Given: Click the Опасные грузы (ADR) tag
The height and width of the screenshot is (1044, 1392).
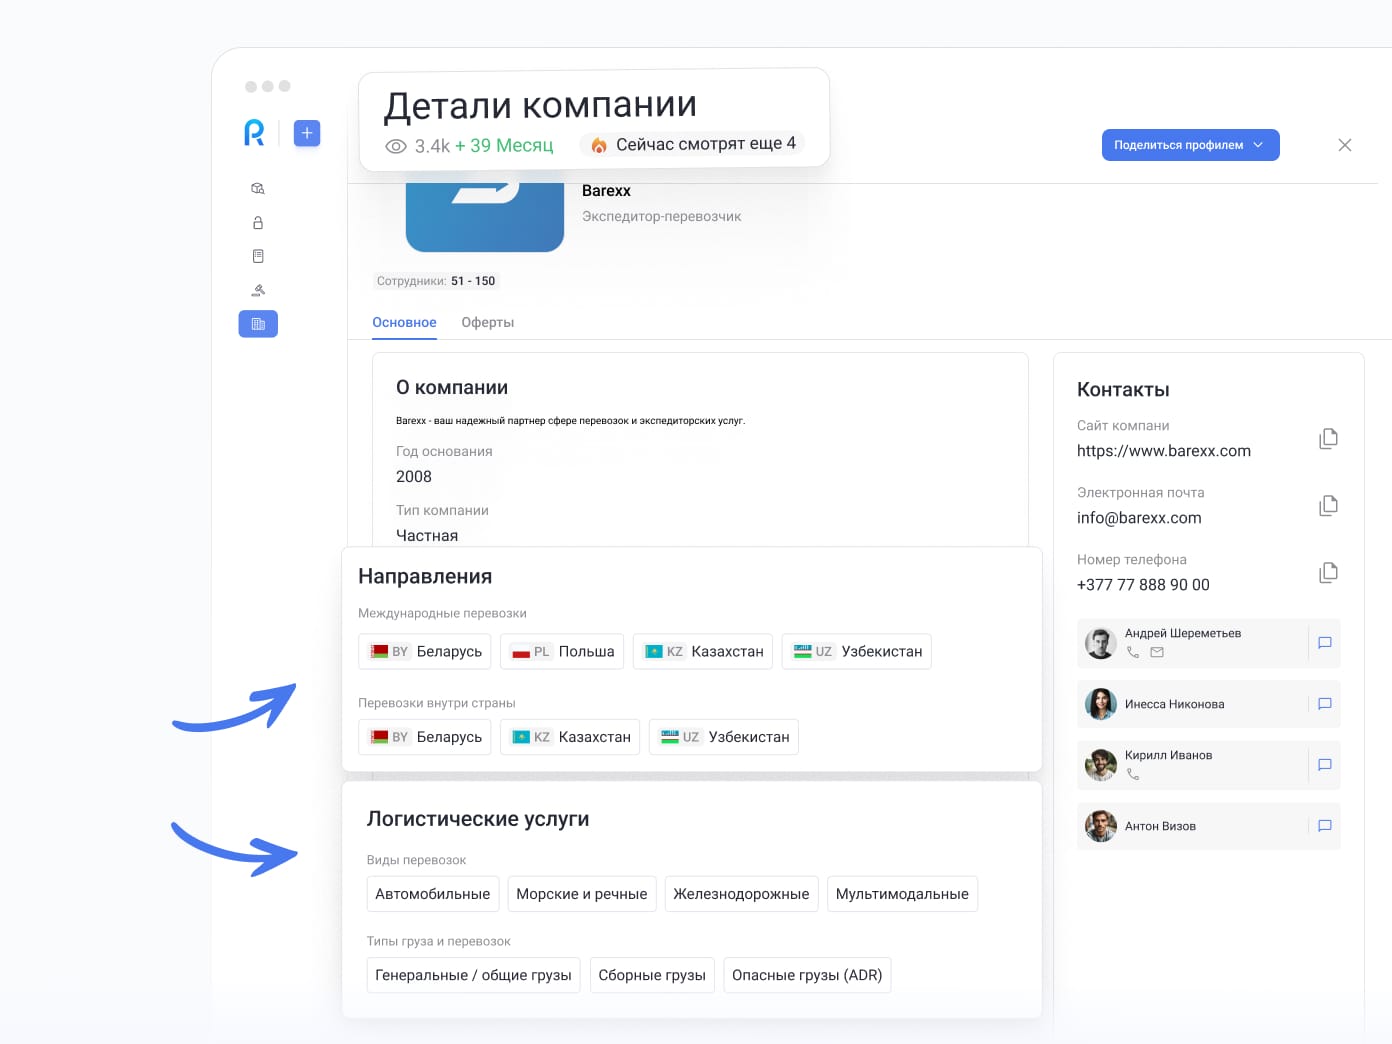Looking at the screenshot, I should [807, 975].
